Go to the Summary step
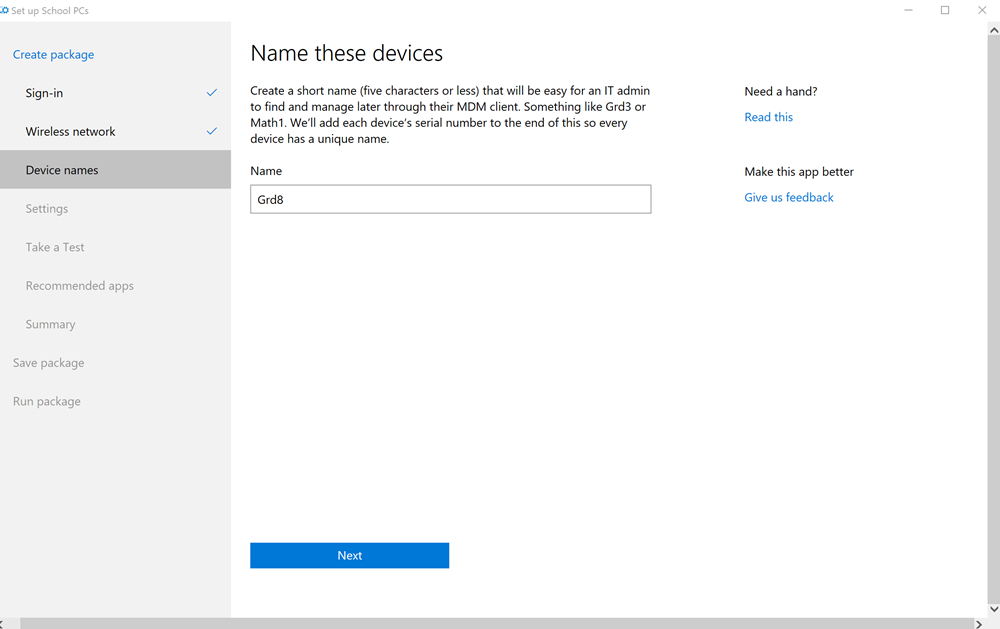Viewport: 1000px width, 629px height. coord(50,325)
